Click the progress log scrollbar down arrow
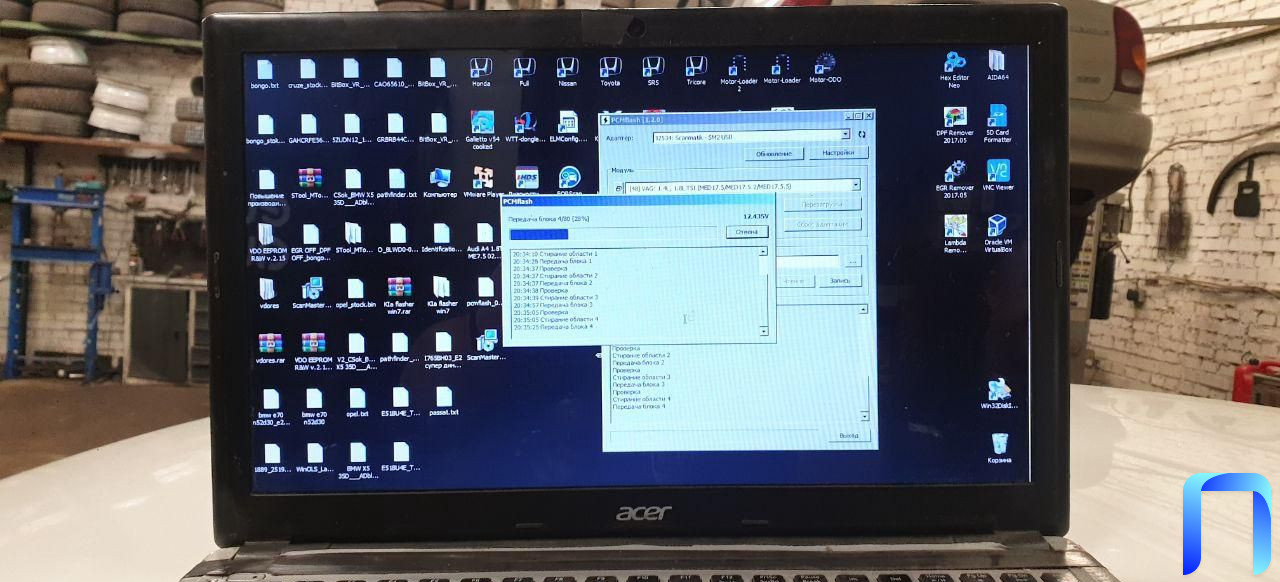 [763, 331]
